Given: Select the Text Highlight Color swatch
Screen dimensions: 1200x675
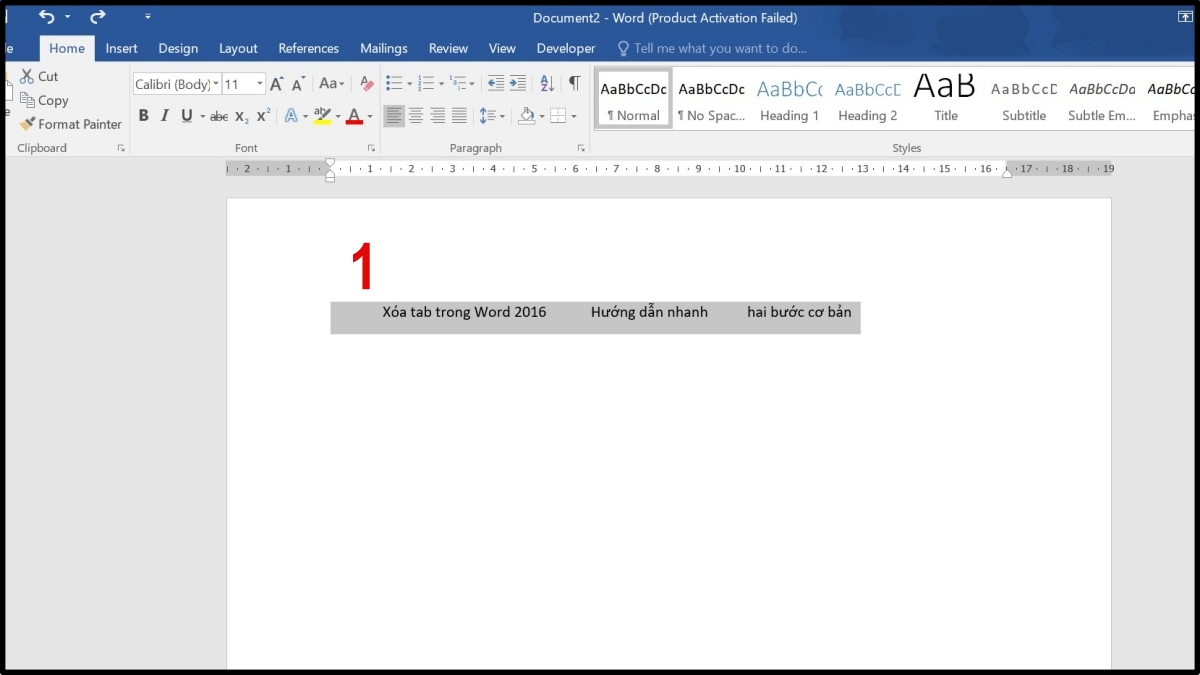Looking at the screenshot, I should (x=323, y=116).
